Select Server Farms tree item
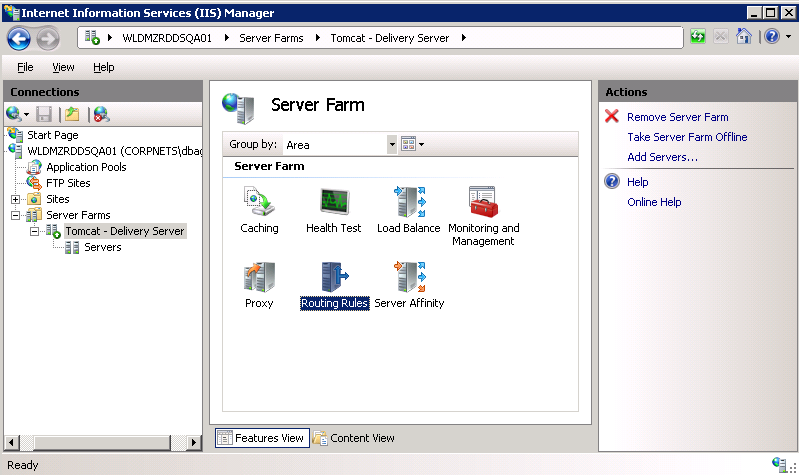The width and height of the screenshot is (799, 475). coord(78,215)
